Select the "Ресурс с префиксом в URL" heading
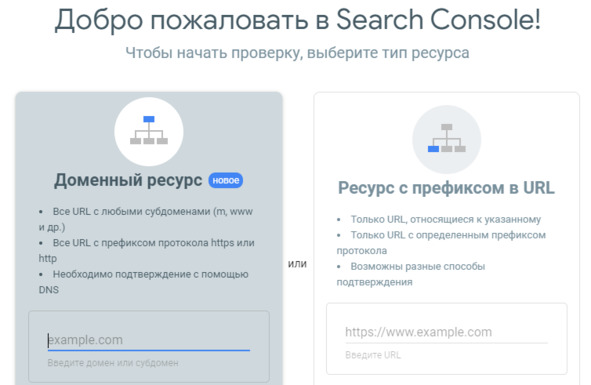The image size is (591, 385). pos(446,188)
